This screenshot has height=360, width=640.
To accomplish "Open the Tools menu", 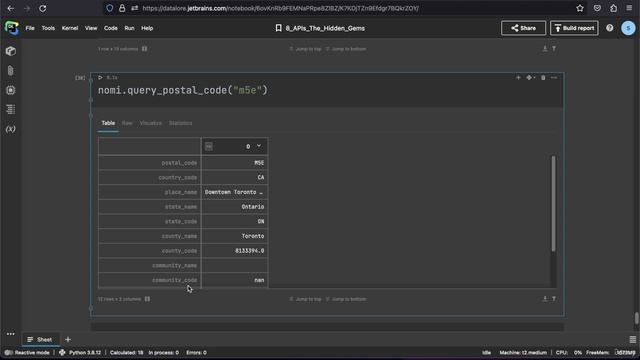I will pos(48,28).
